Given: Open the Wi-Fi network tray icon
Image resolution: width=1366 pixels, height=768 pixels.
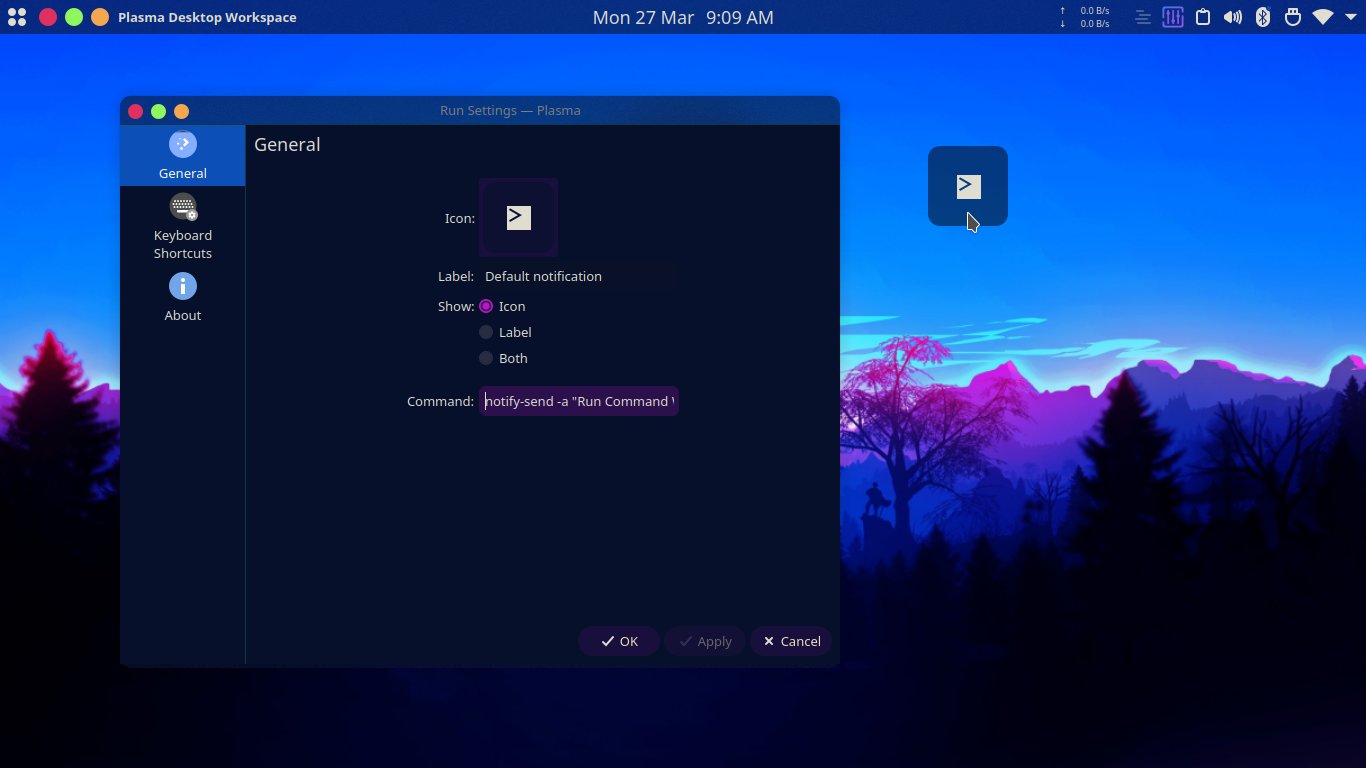Looking at the screenshot, I should coord(1323,17).
